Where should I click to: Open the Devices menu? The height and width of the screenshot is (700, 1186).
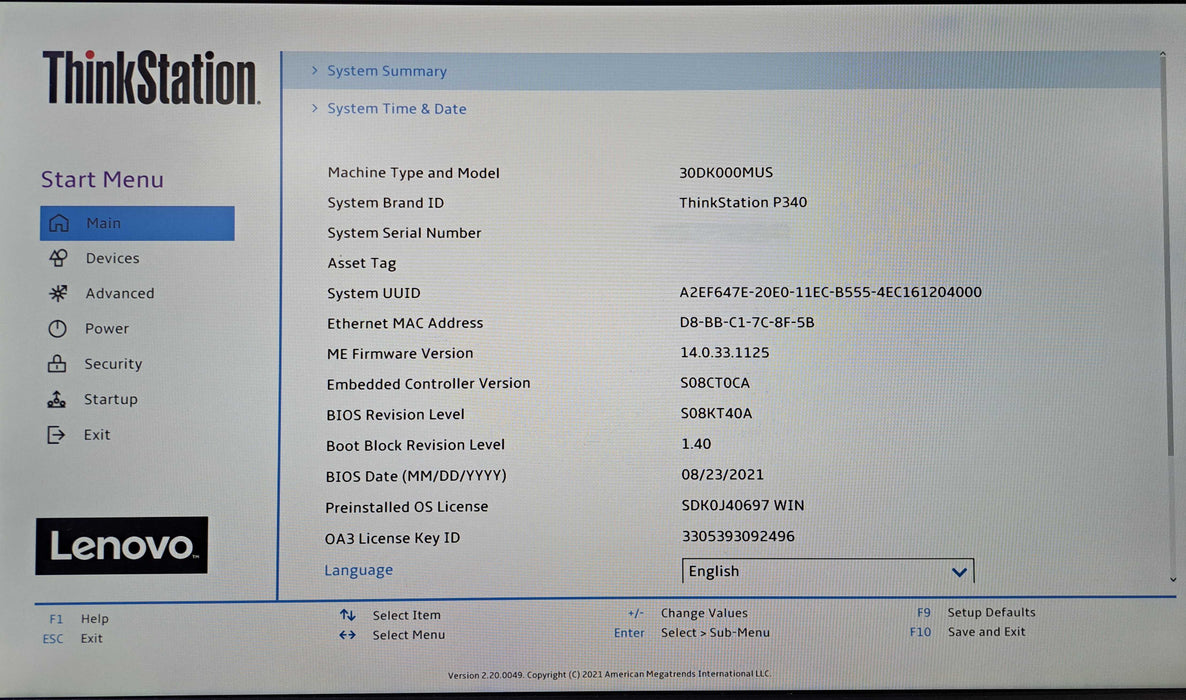(112, 258)
